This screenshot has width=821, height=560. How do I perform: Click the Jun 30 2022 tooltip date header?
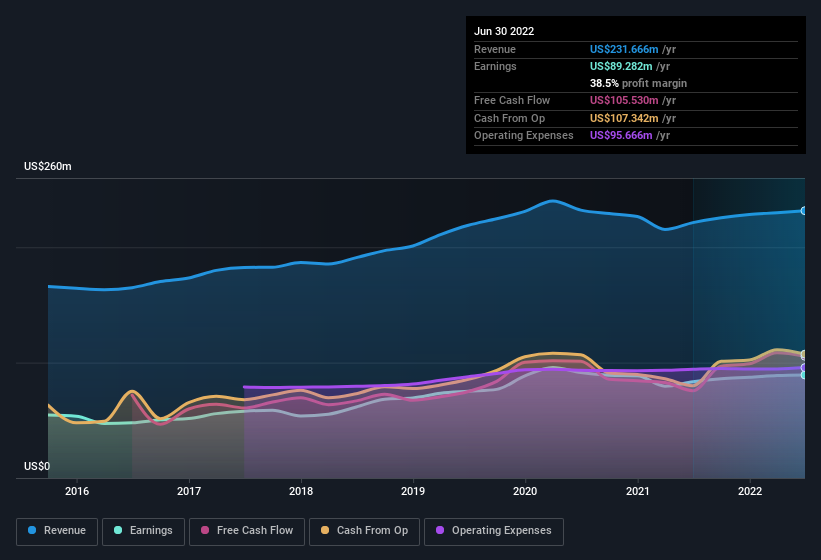tap(504, 31)
